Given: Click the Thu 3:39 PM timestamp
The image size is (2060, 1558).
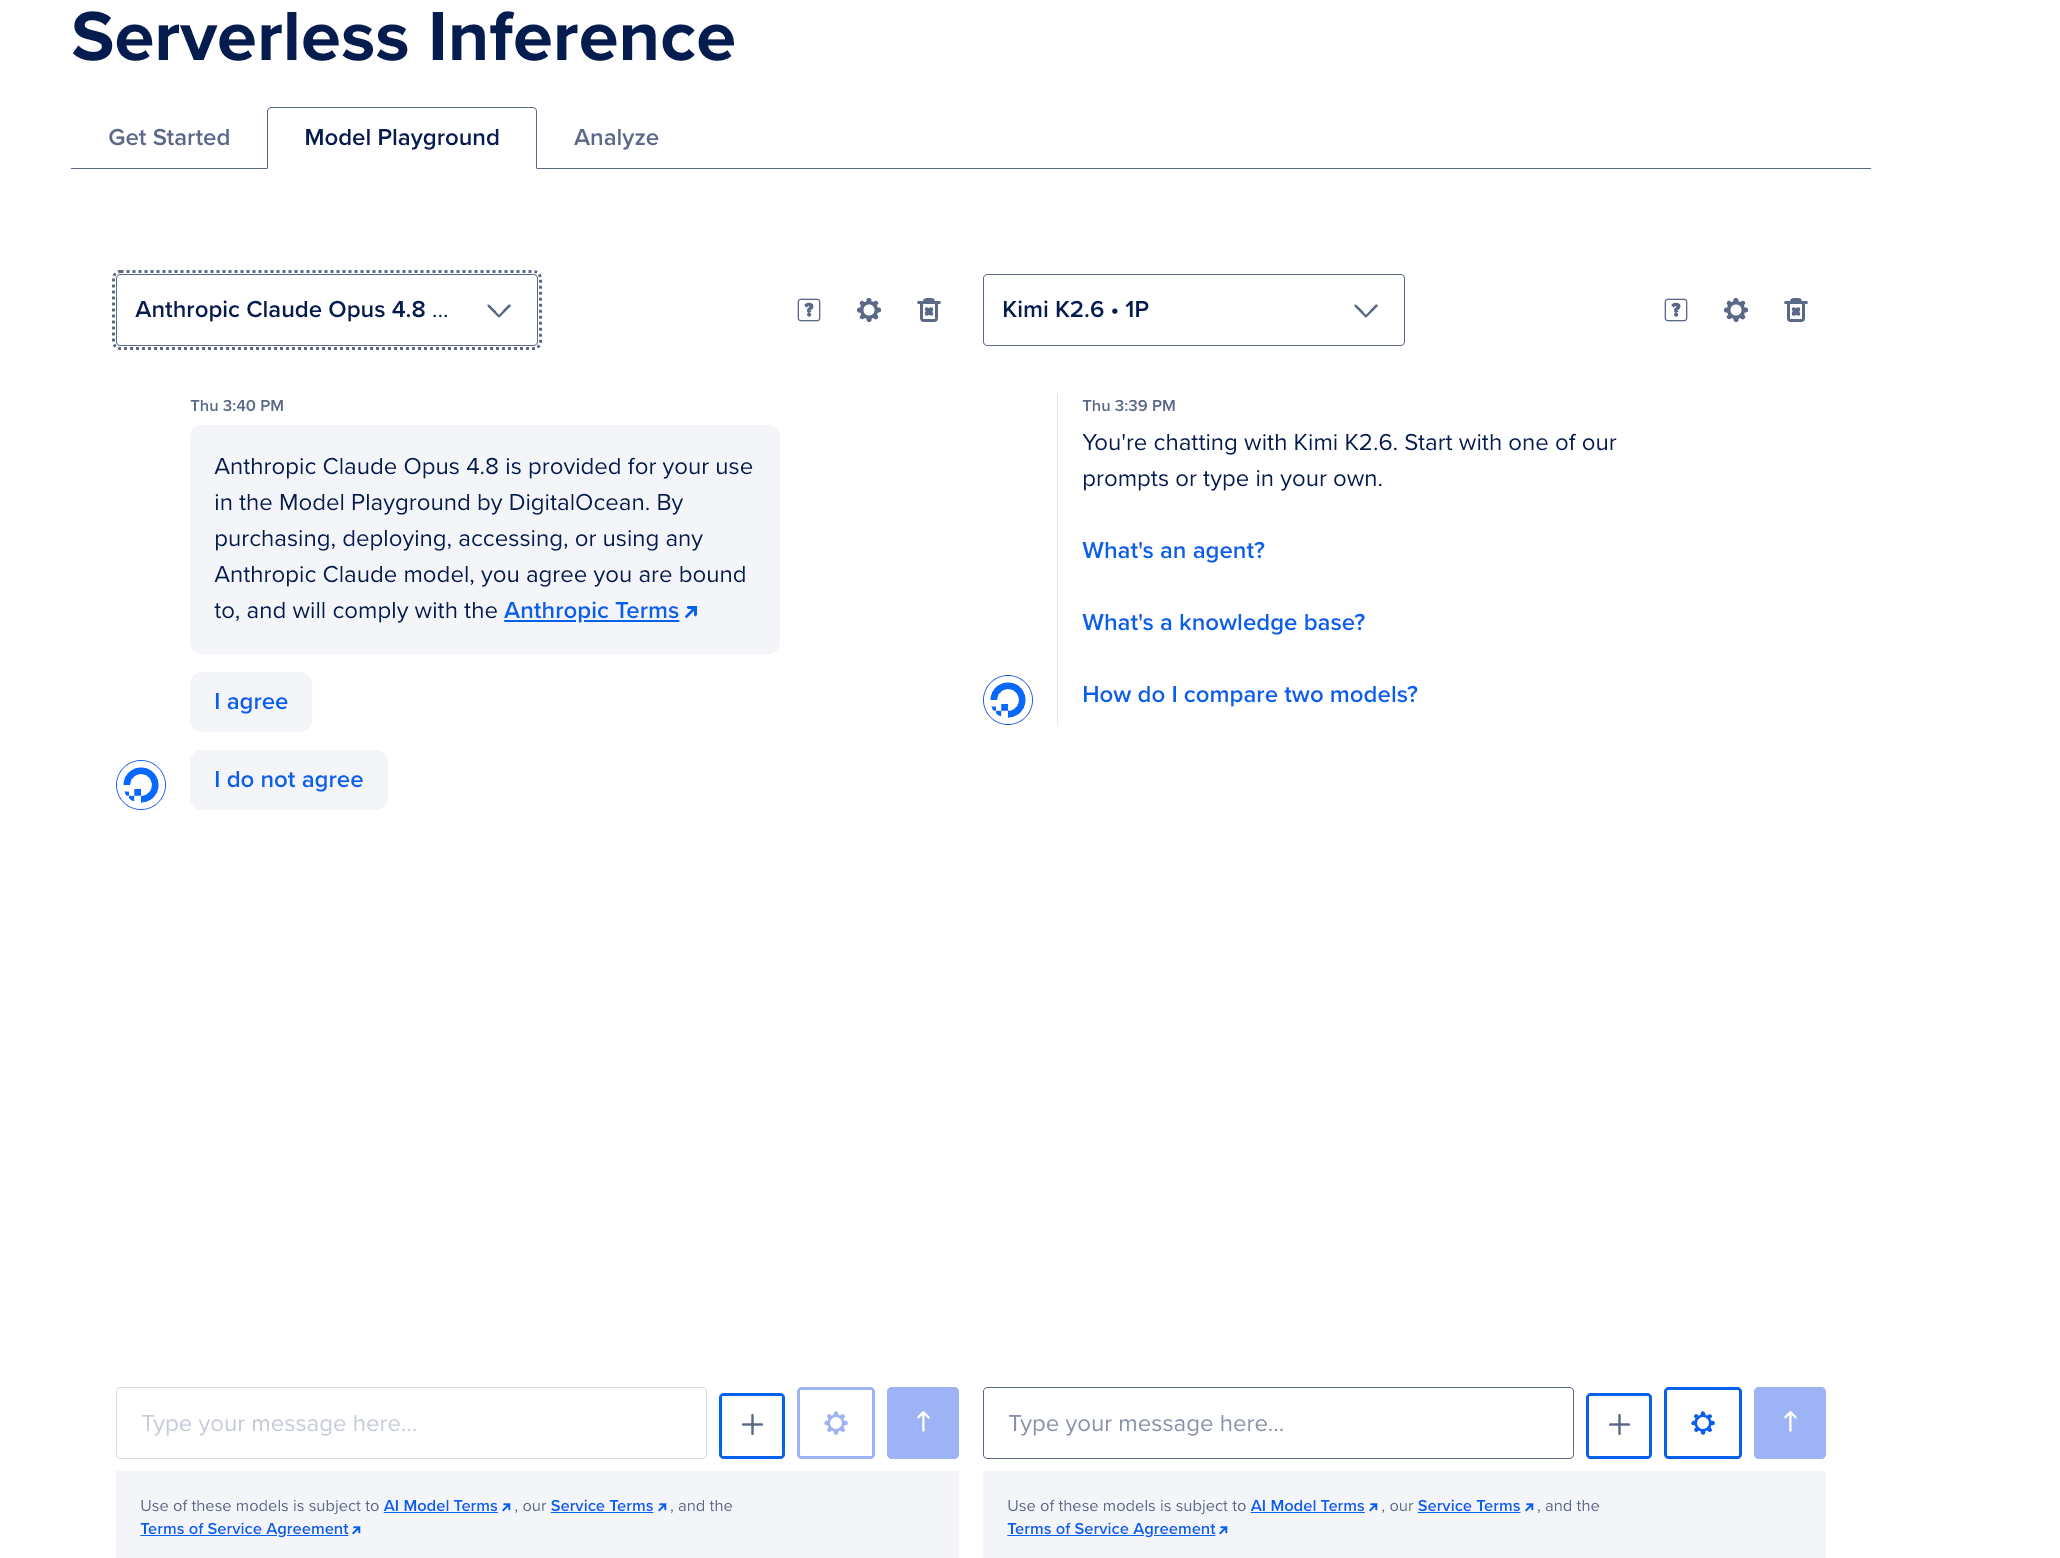Looking at the screenshot, I should (1129, 406).
